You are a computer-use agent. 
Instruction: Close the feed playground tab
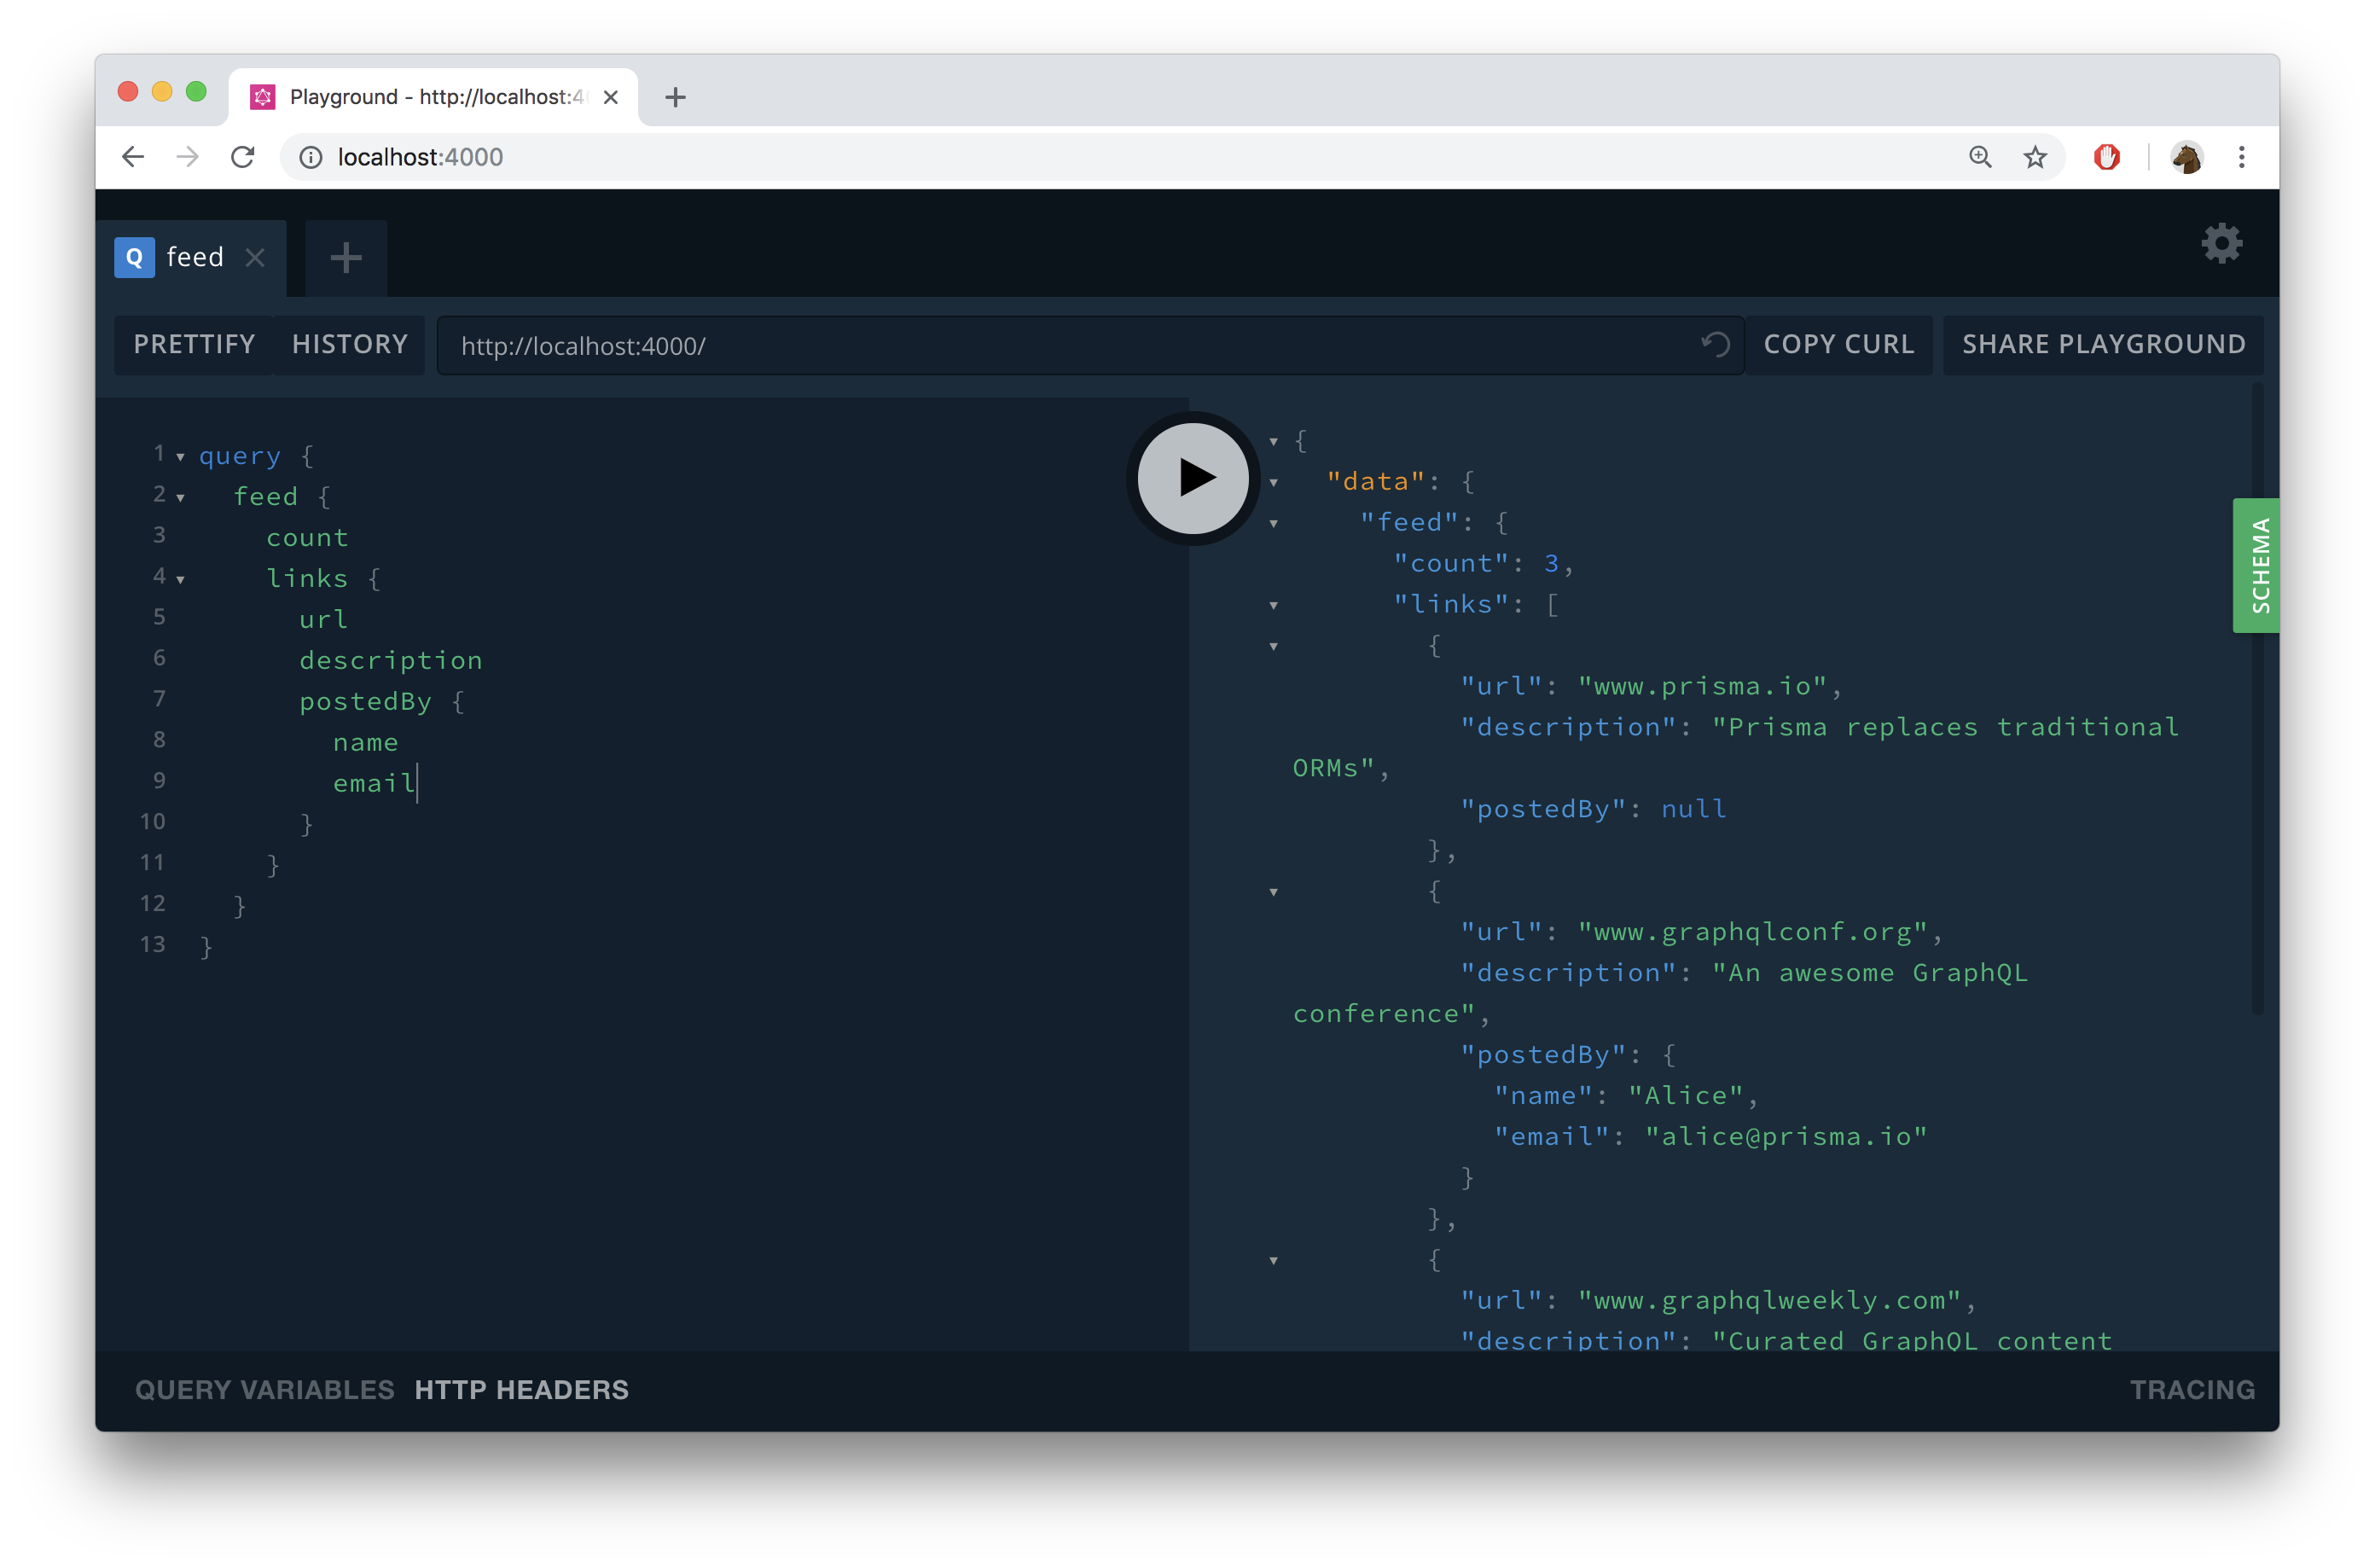pos(256,258)
